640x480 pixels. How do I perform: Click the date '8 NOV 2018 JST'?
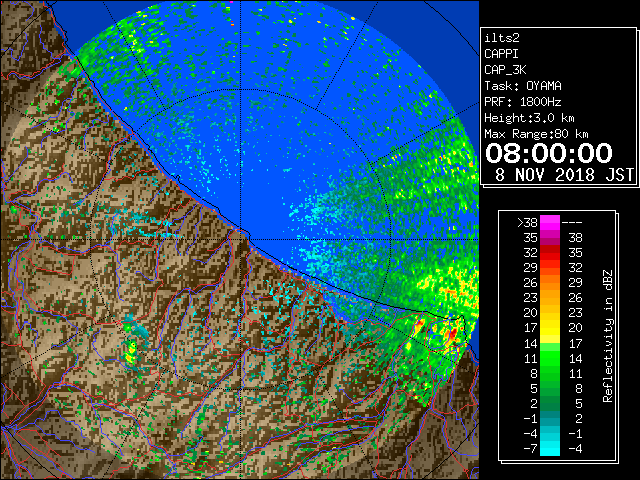[564, 175]
